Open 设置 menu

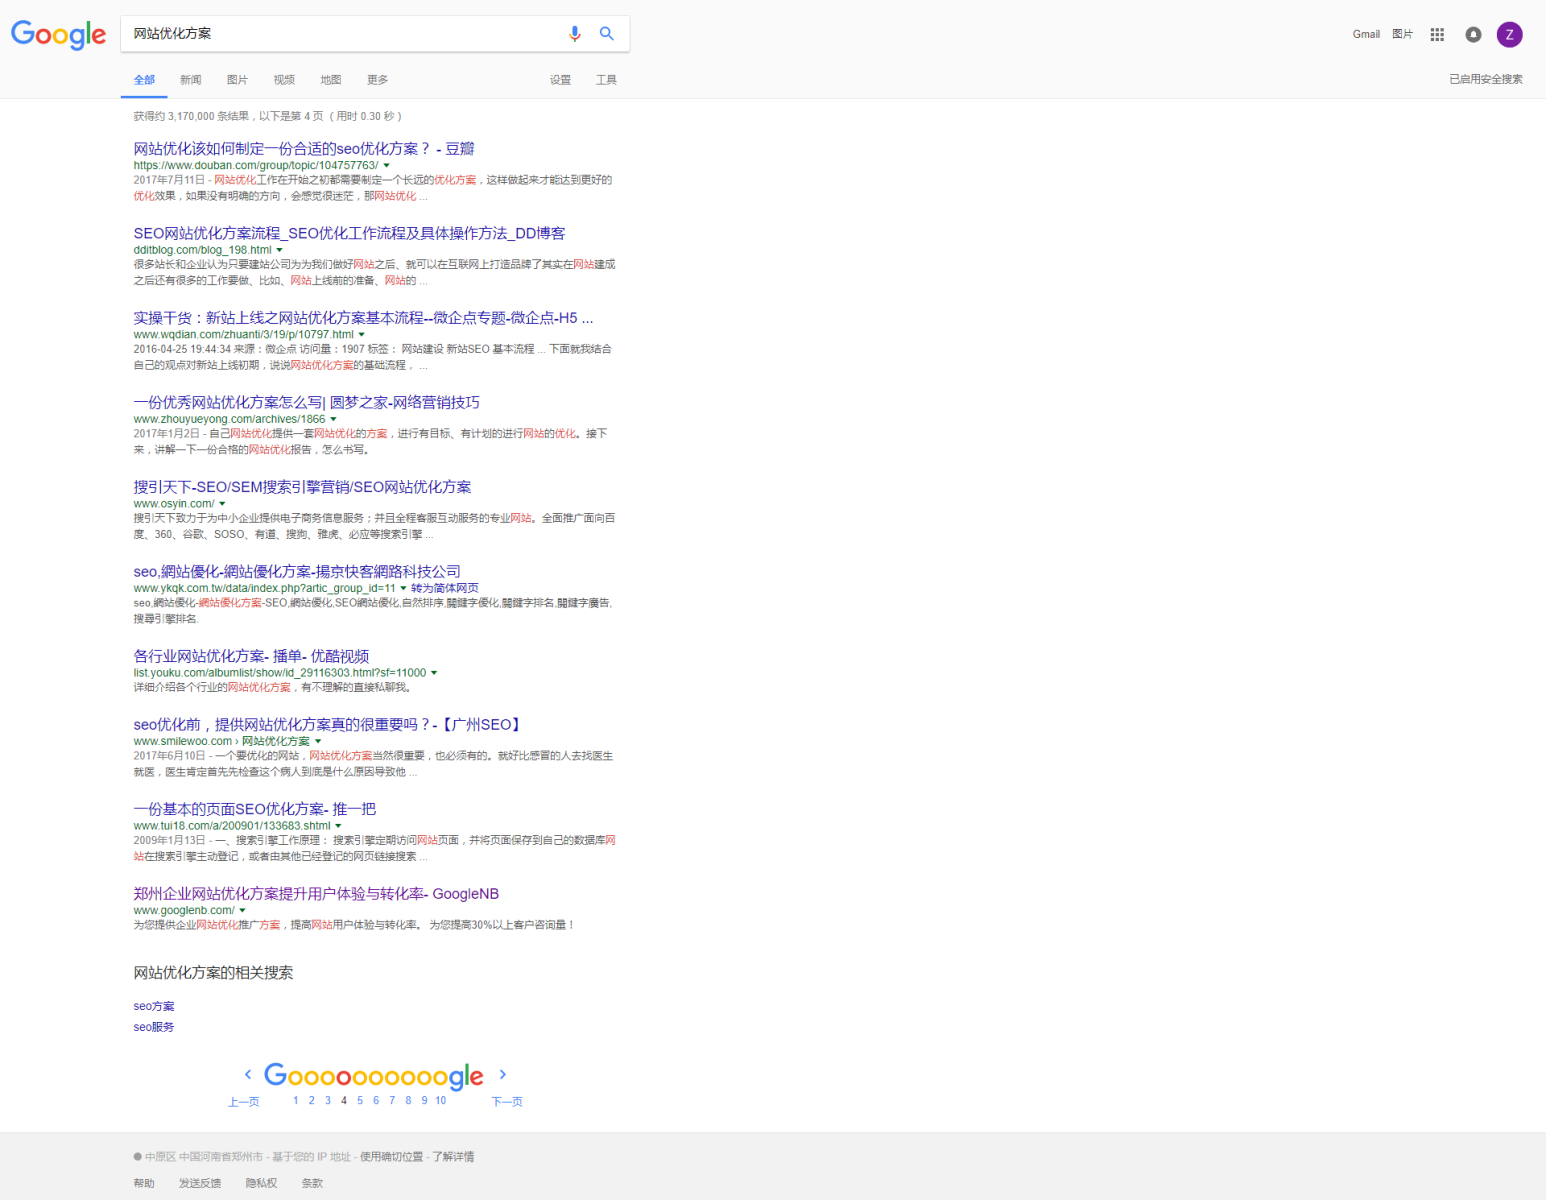point(560,80)
